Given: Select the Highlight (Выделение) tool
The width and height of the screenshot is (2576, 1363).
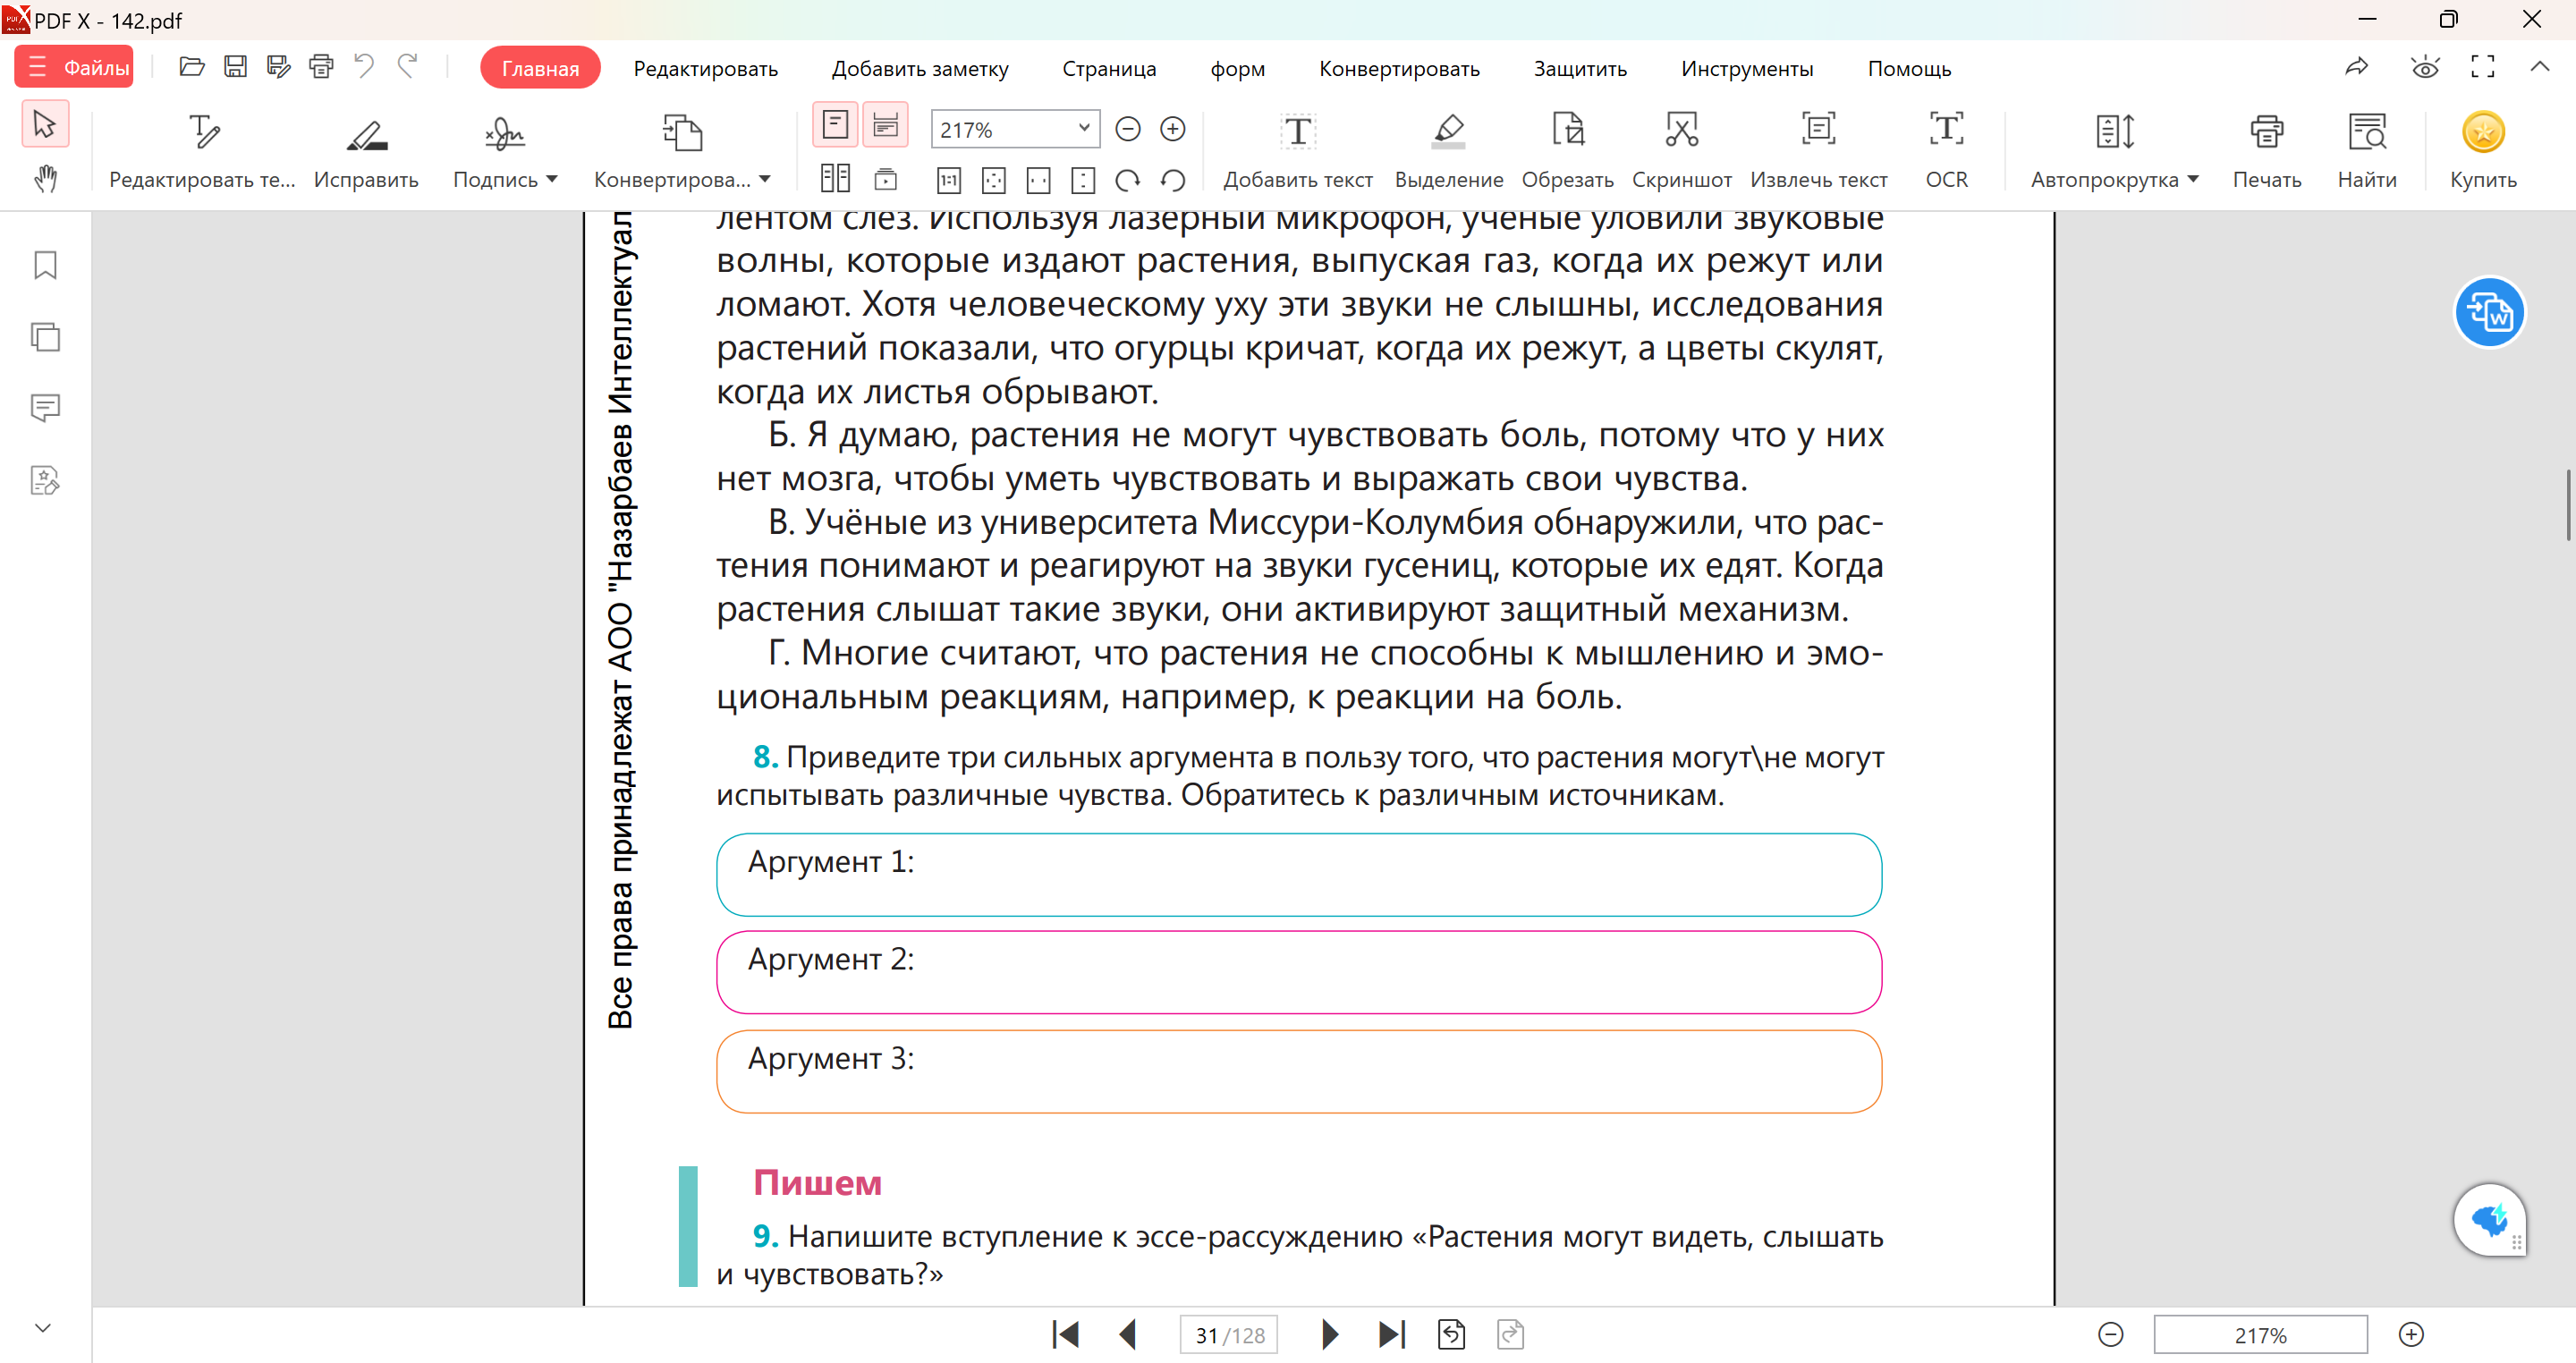Looking at the screenshot, I should tap(1448, 131).
